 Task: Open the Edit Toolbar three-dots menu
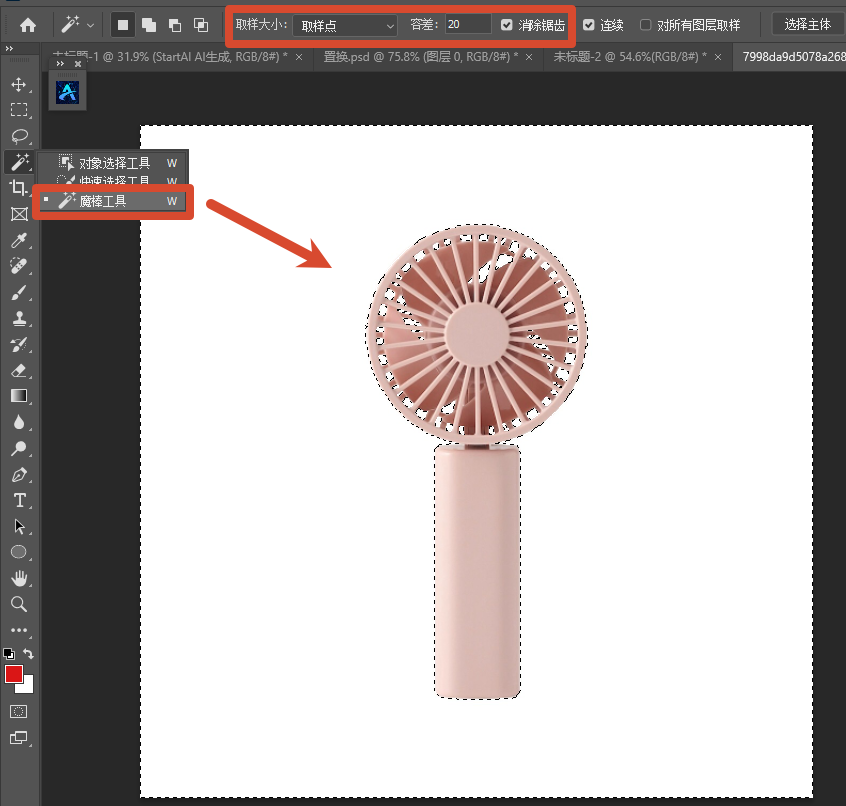[19, 630]
